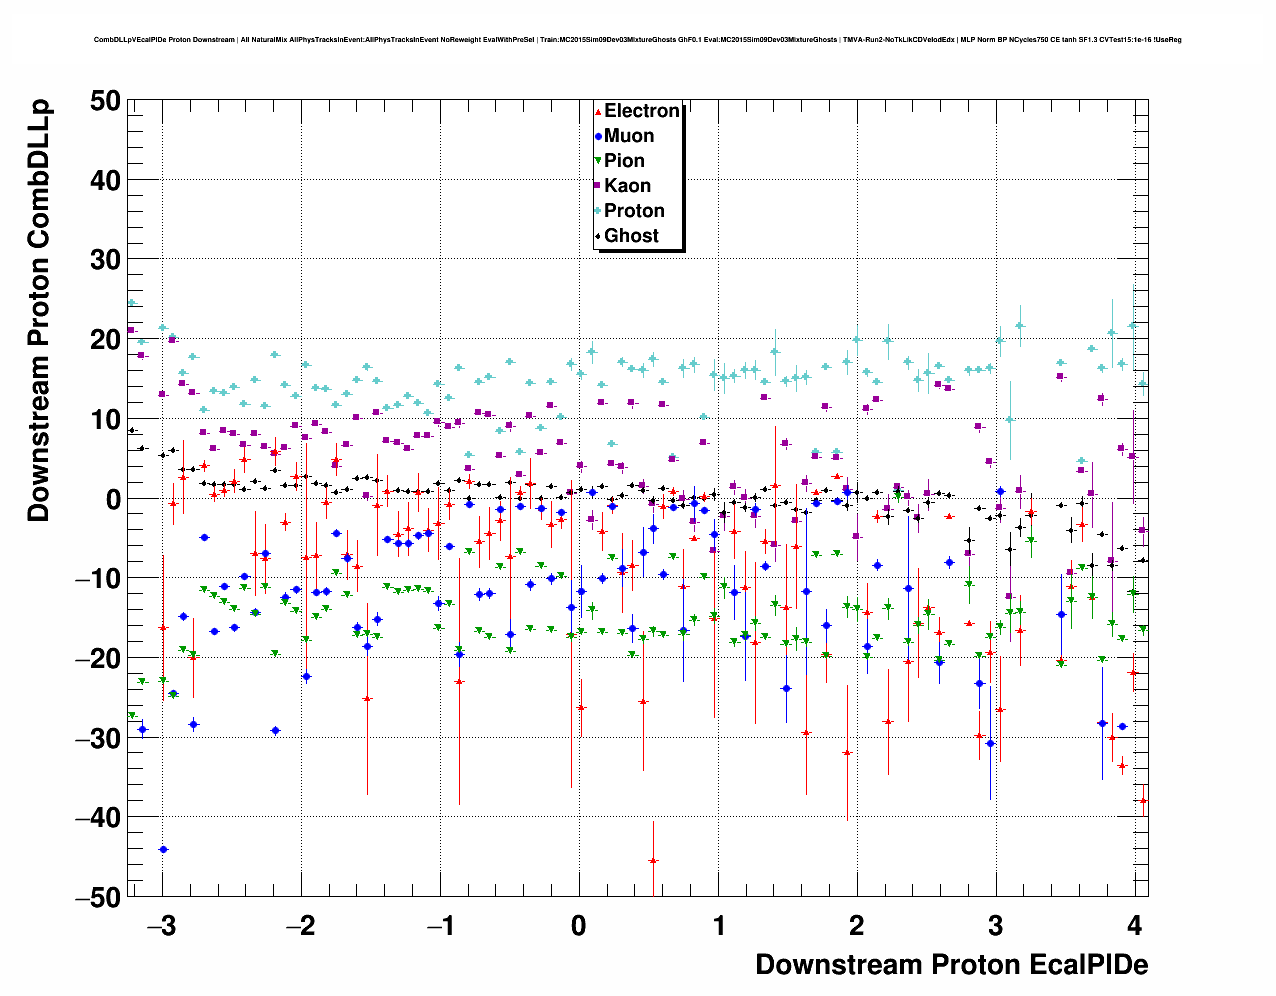This screenshot has width=1276, height=996.
Task: Click the y-axis tick label 50
Action: pyautogui.click(x=104, y=100)
